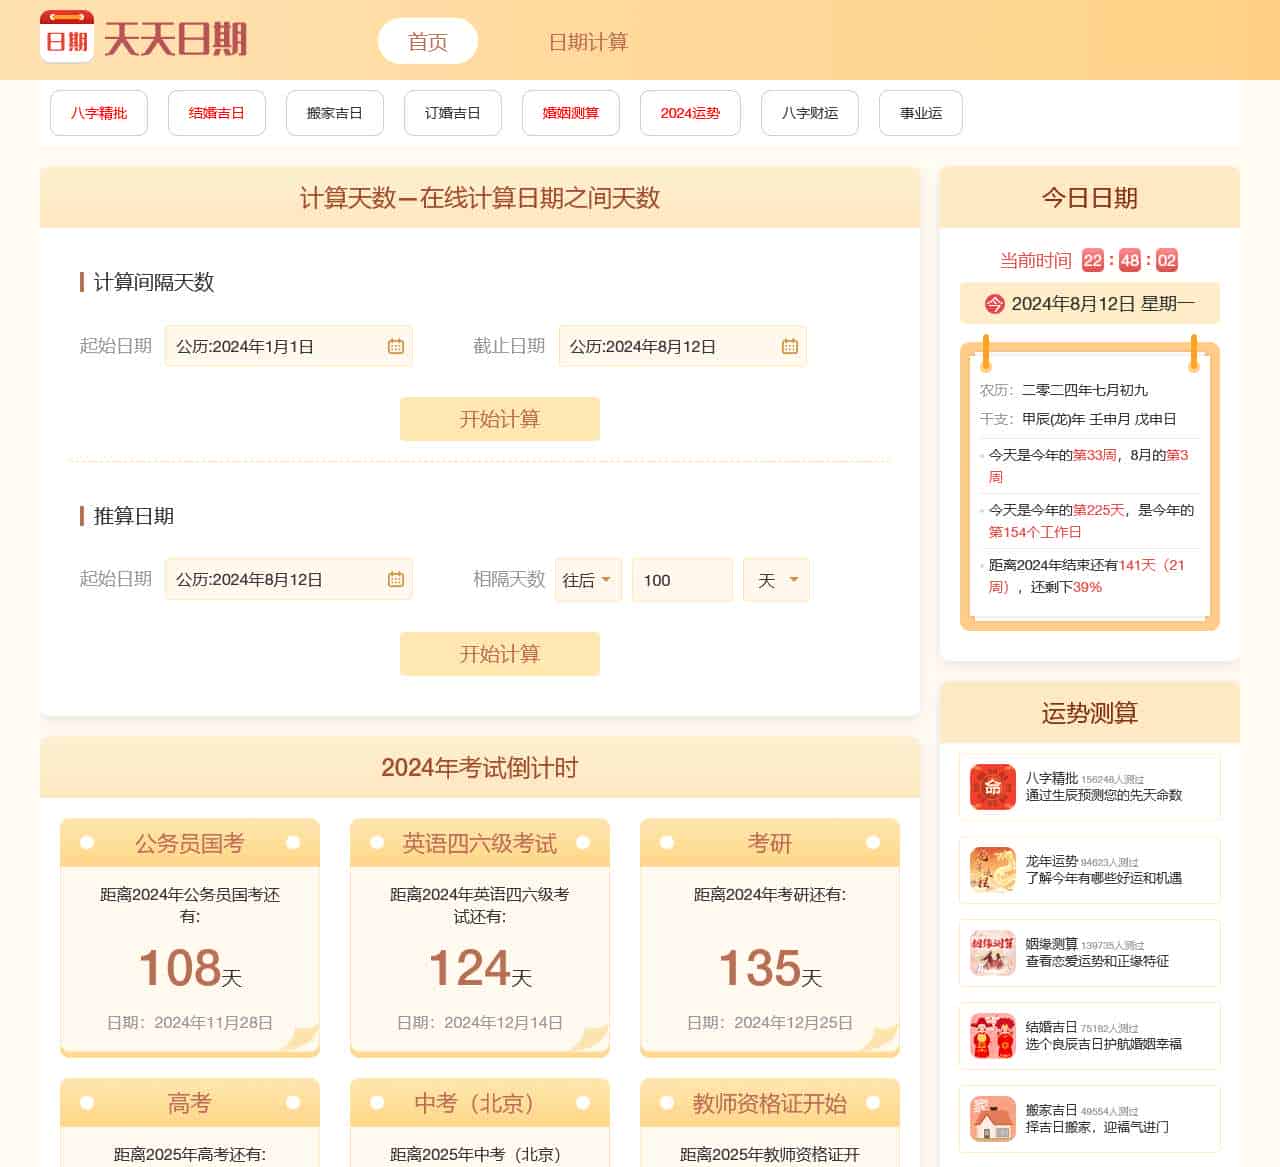
Task: Click the 八字精批 red fortune icon
Action: tap(992, 787)
